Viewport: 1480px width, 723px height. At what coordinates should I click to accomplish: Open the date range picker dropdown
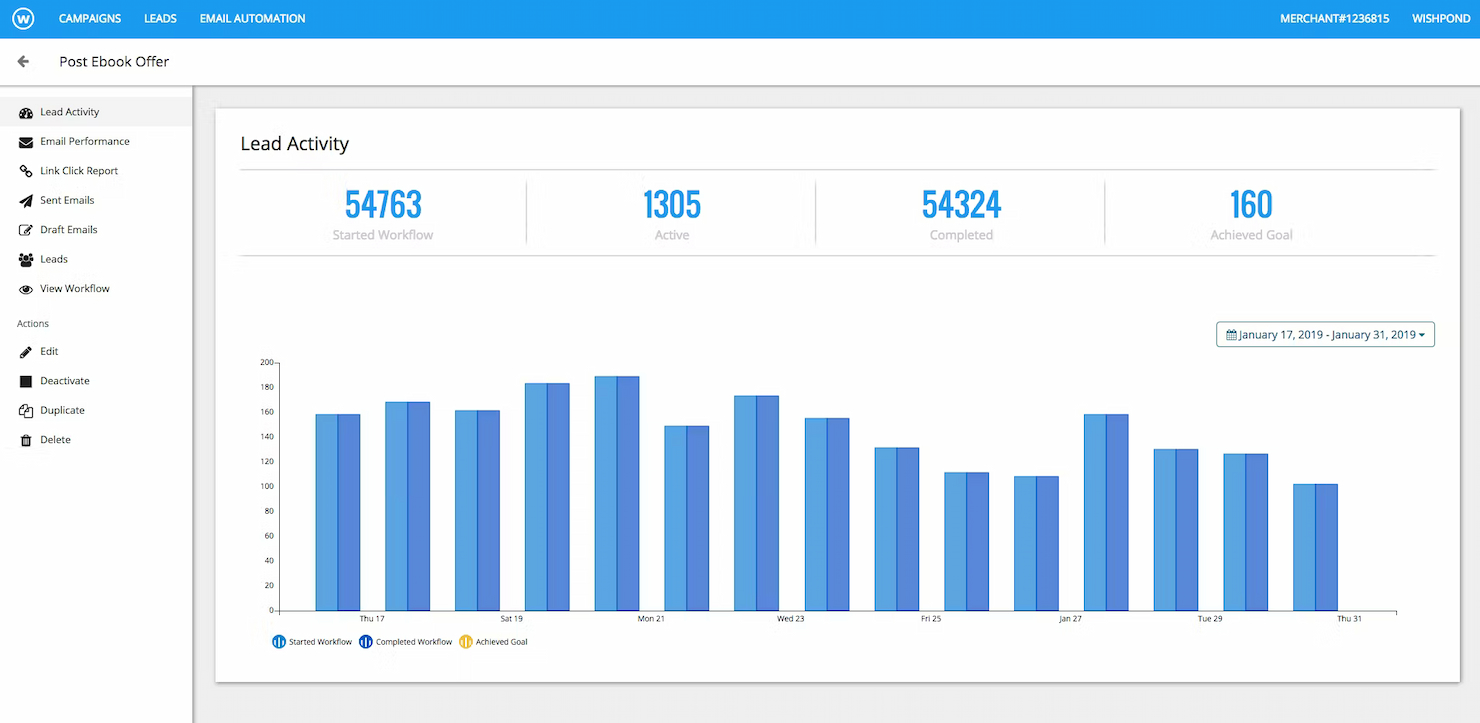(1324, 334)
